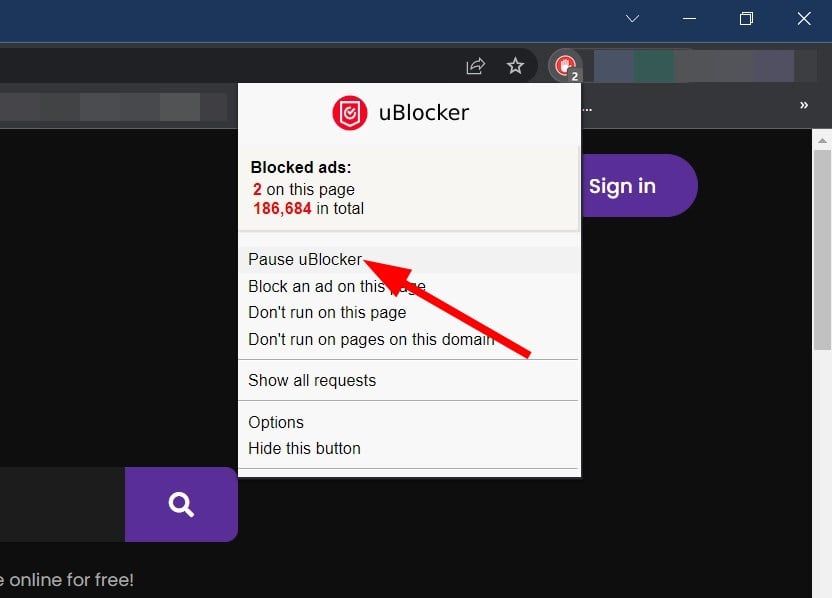
Task: Click the purple search magnifier button
Action: click(181, 504)
